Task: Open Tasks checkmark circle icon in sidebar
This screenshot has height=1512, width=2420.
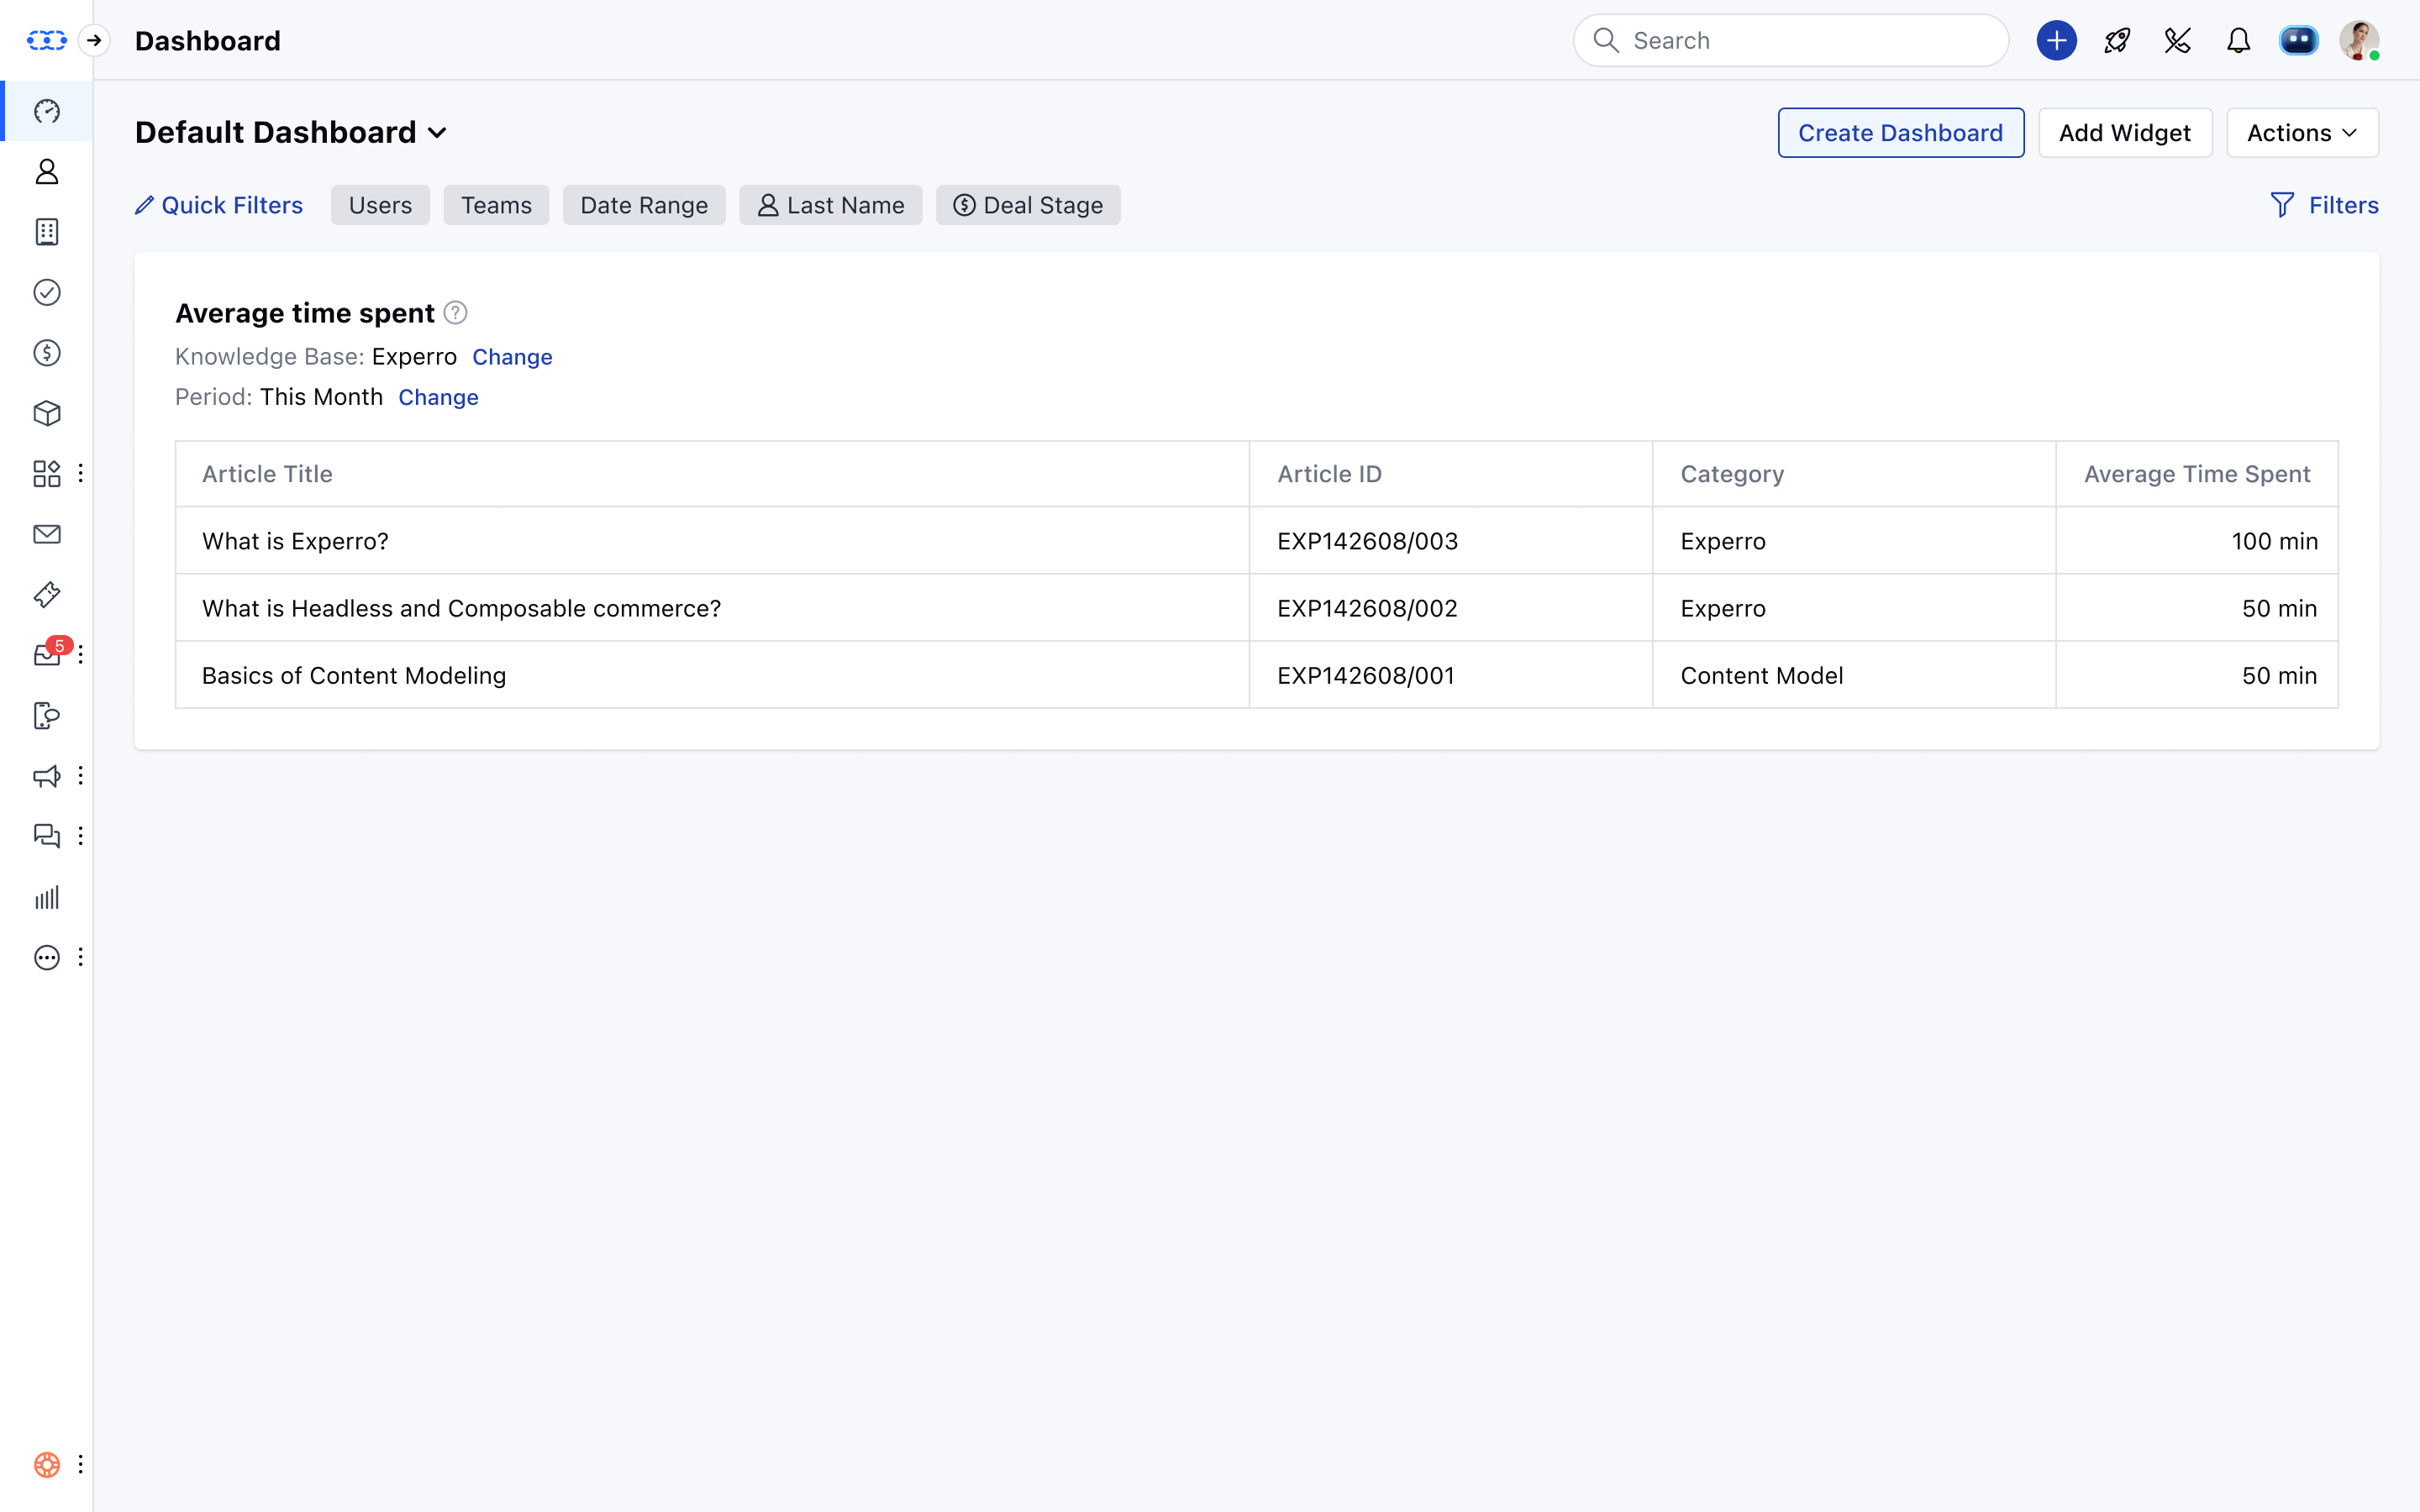Action: coord(47,292)
